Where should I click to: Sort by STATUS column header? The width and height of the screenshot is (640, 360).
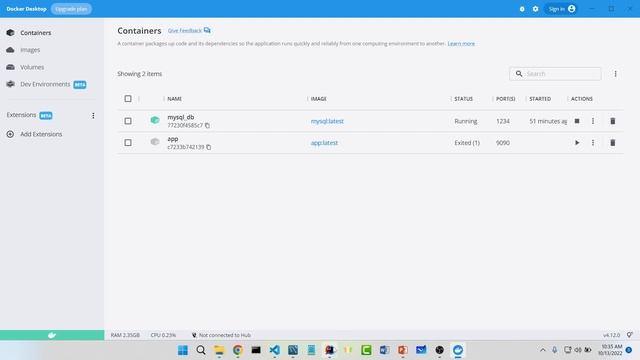pyautogui.click(x=463, y=99)
